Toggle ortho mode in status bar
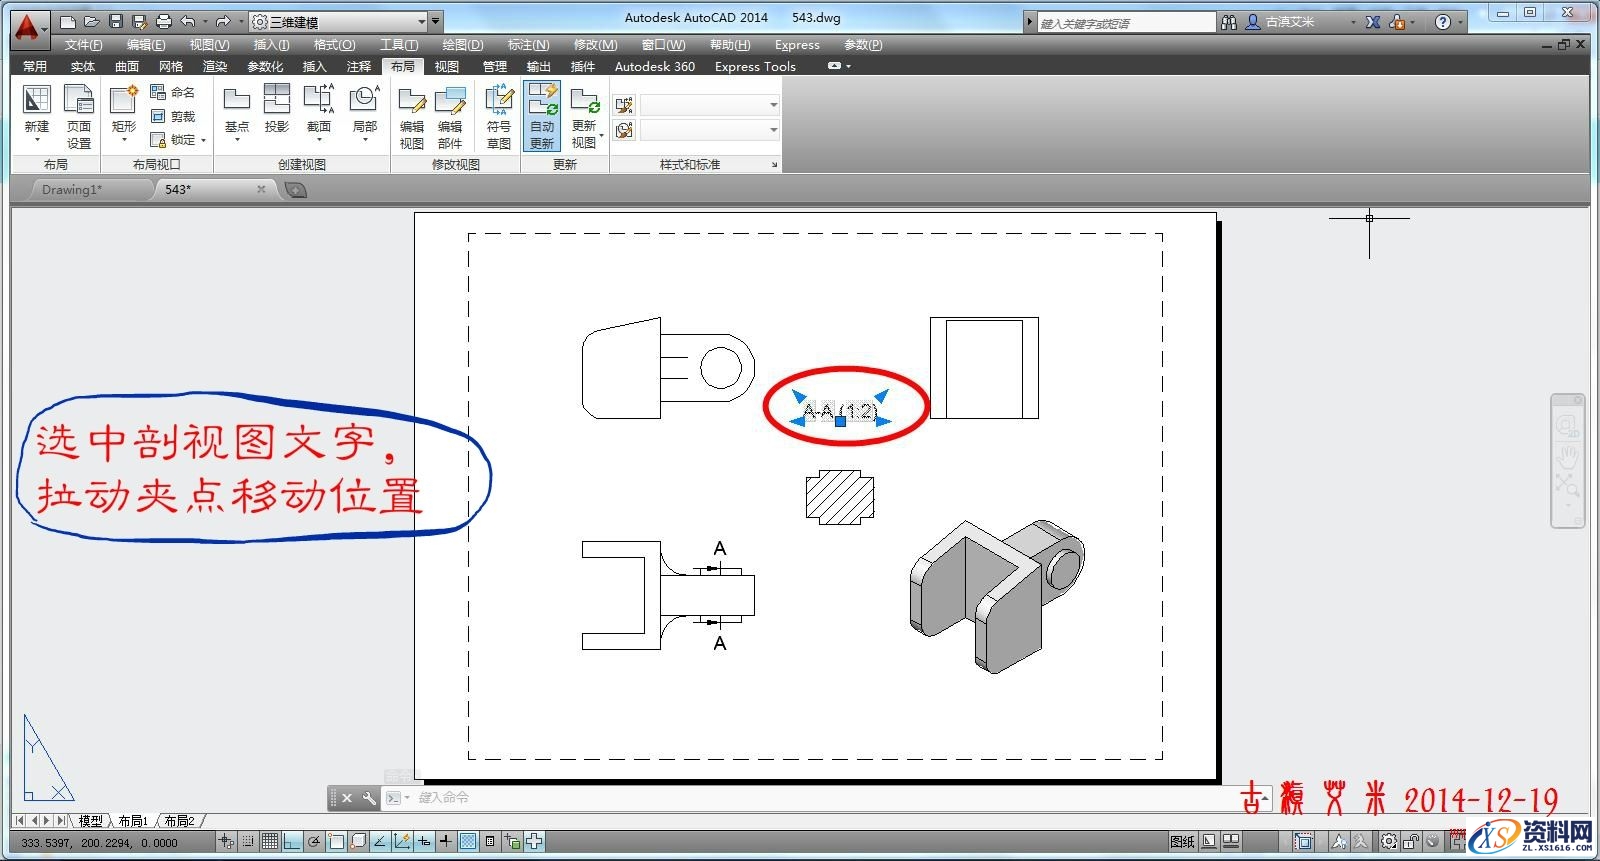Viewport: 1600px width, 861px height. [x=291, y=842]
